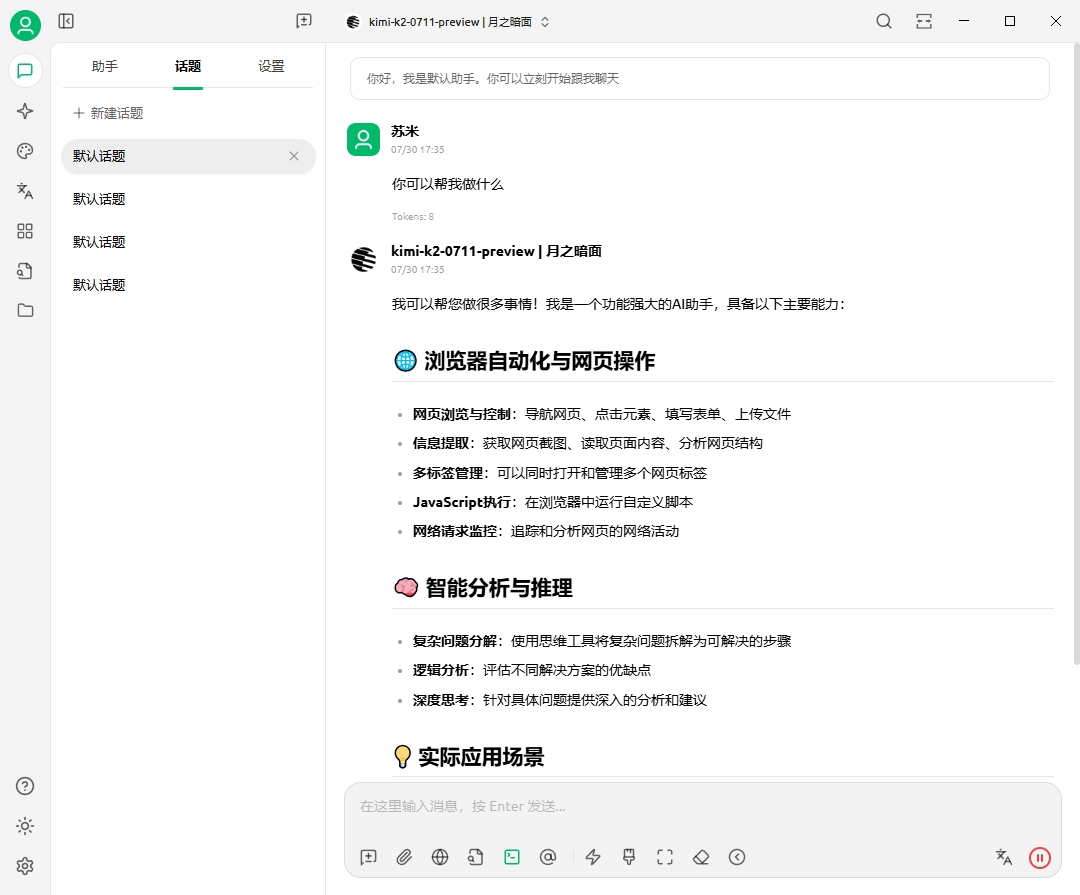Click new topic icon in input toolbar
This screenshot has height=895, width=1080.
[x=368, y=857]
